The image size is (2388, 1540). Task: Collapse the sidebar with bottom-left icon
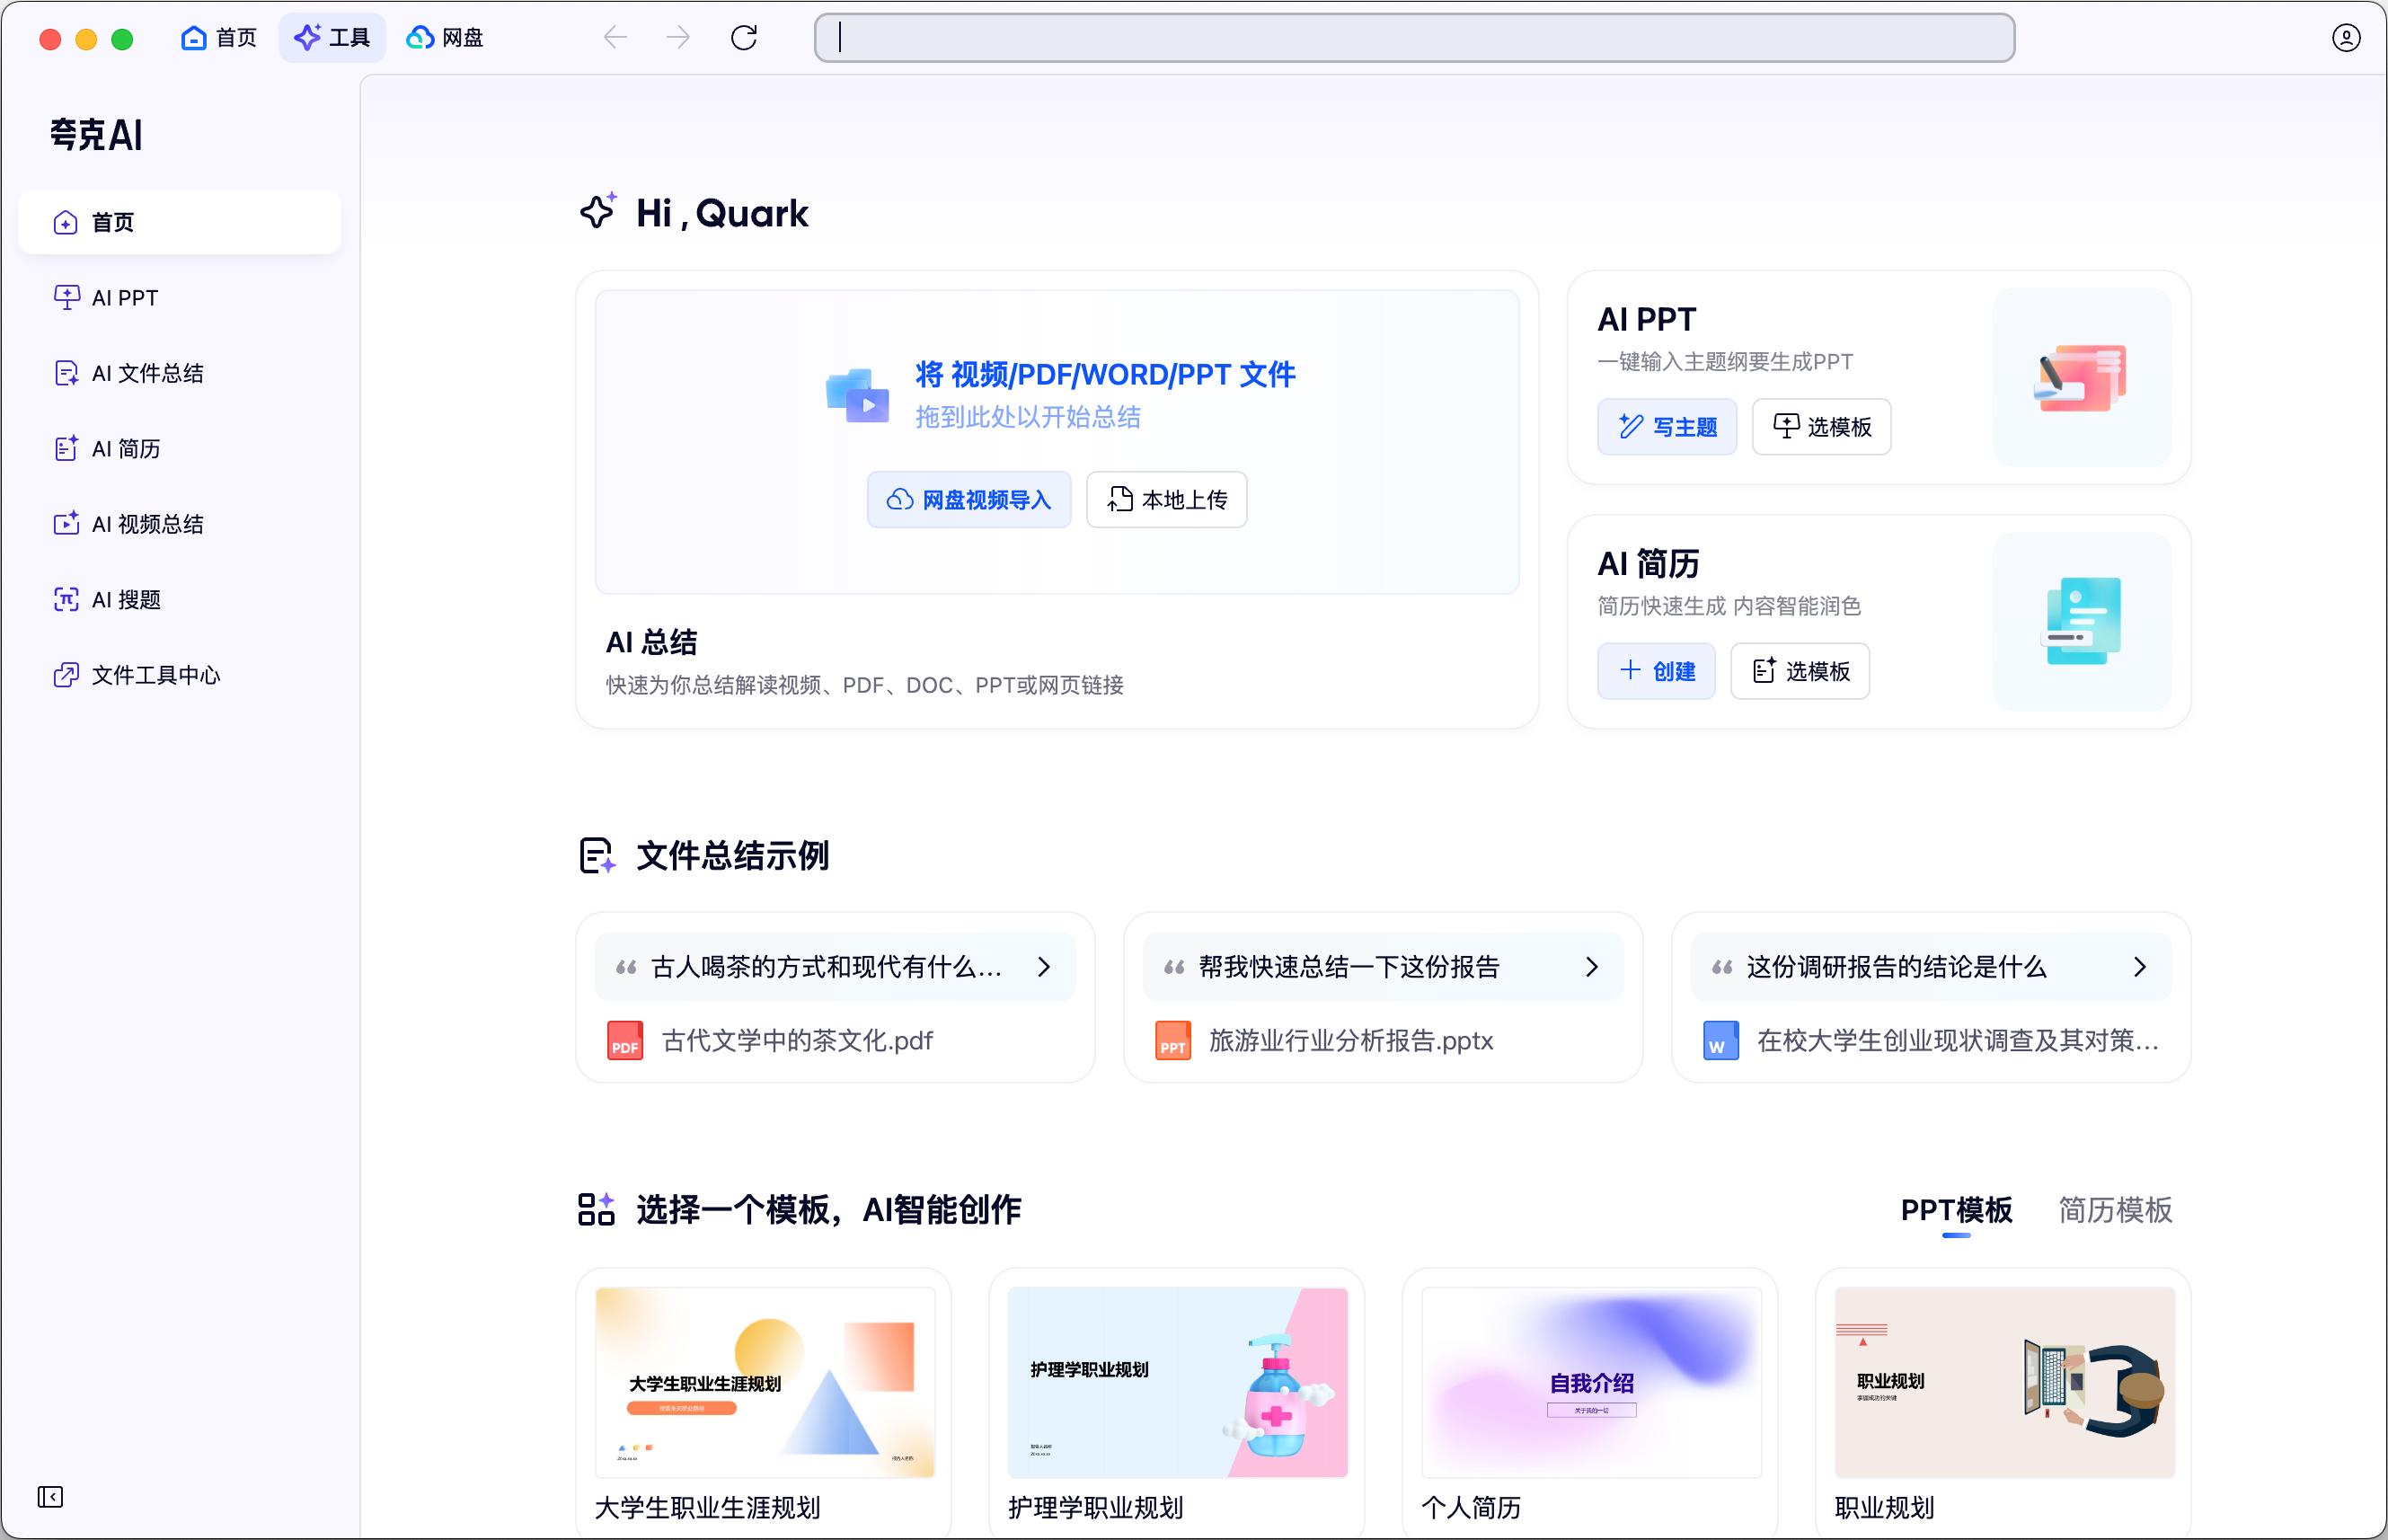click(50, 1496)
